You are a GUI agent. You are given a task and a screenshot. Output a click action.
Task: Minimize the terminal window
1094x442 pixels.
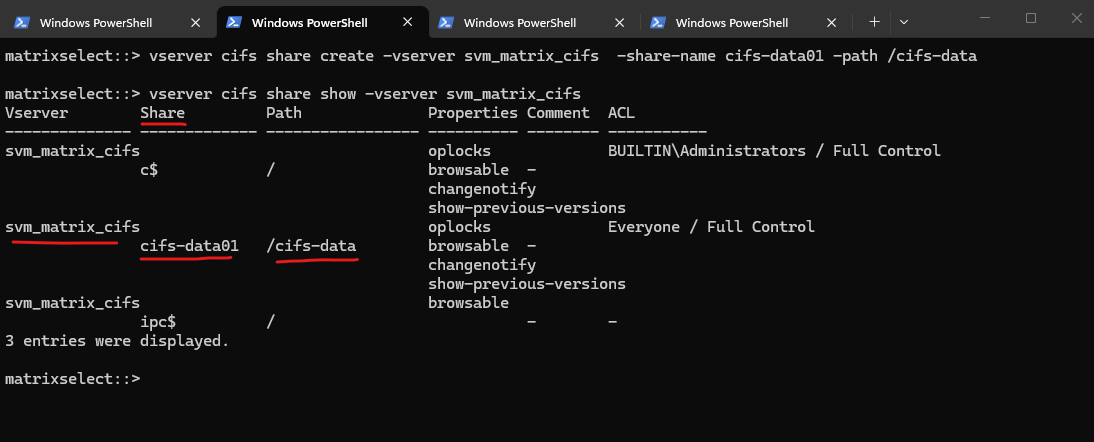985,18
